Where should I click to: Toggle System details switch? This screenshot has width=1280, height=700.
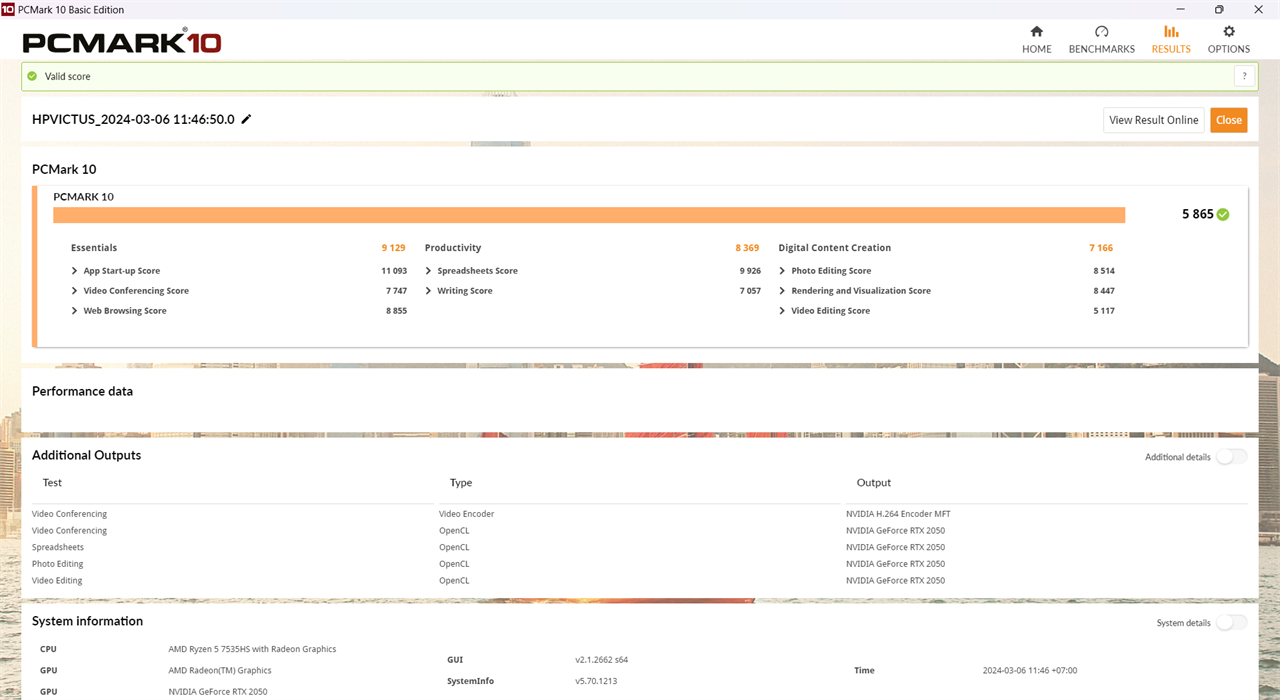[x=1231, y=623]
